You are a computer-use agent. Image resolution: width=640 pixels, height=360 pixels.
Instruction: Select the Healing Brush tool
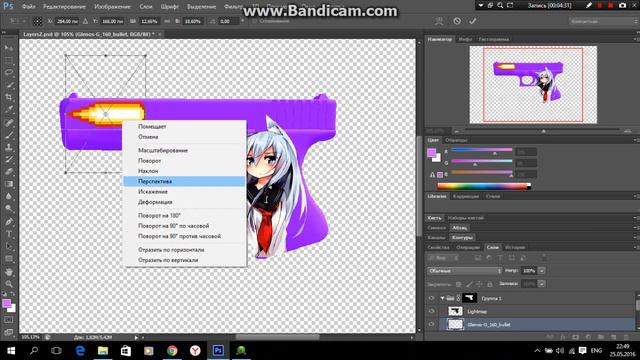(x=9, y=122)
